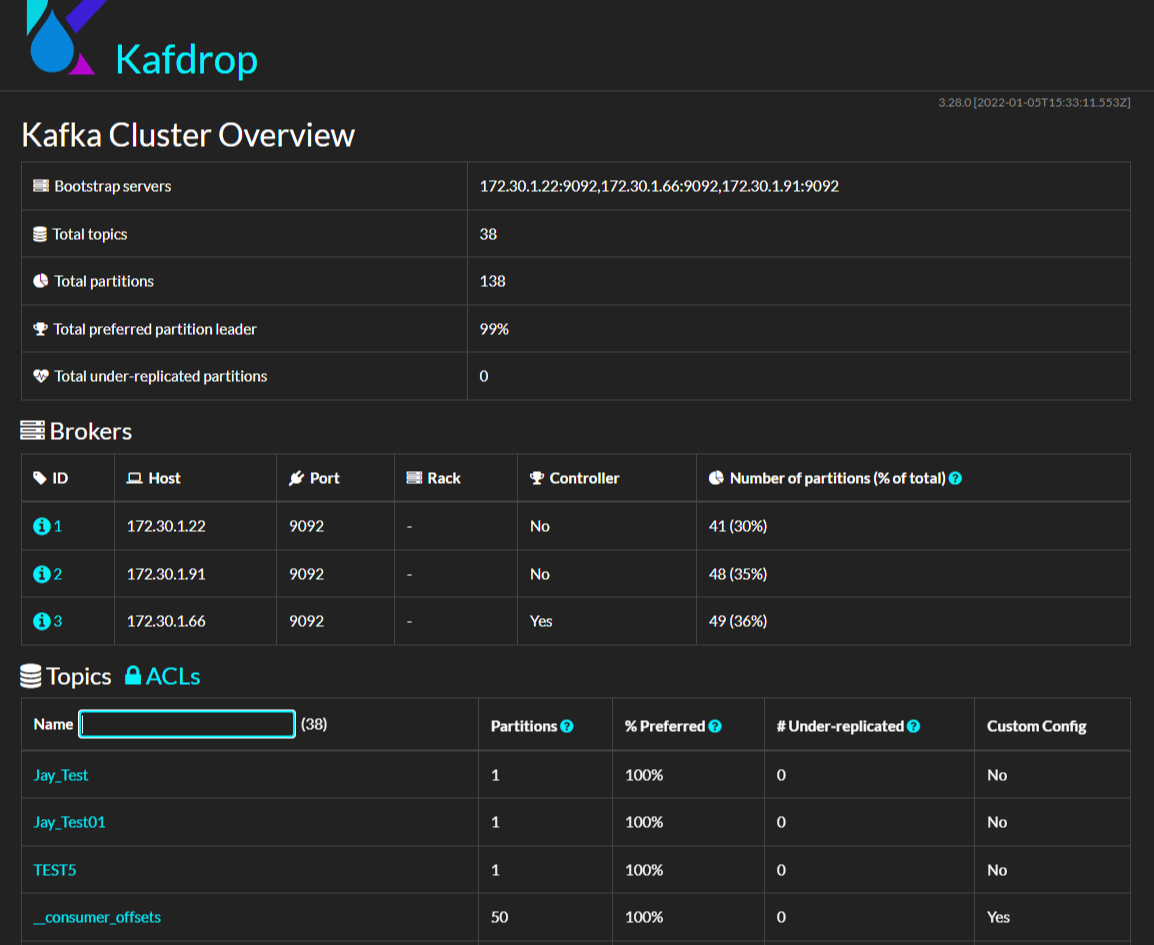This screenshot has height=945, width=1154.
Task: Click the Total partitions pie icon
Action: click(x=40, y=280)
